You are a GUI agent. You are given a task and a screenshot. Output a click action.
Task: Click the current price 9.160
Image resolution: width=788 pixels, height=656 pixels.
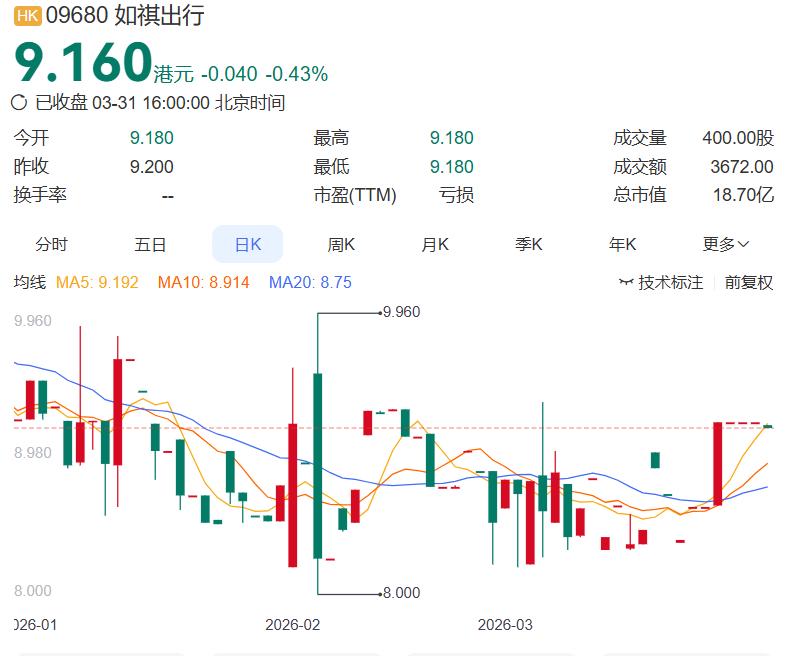83,62
